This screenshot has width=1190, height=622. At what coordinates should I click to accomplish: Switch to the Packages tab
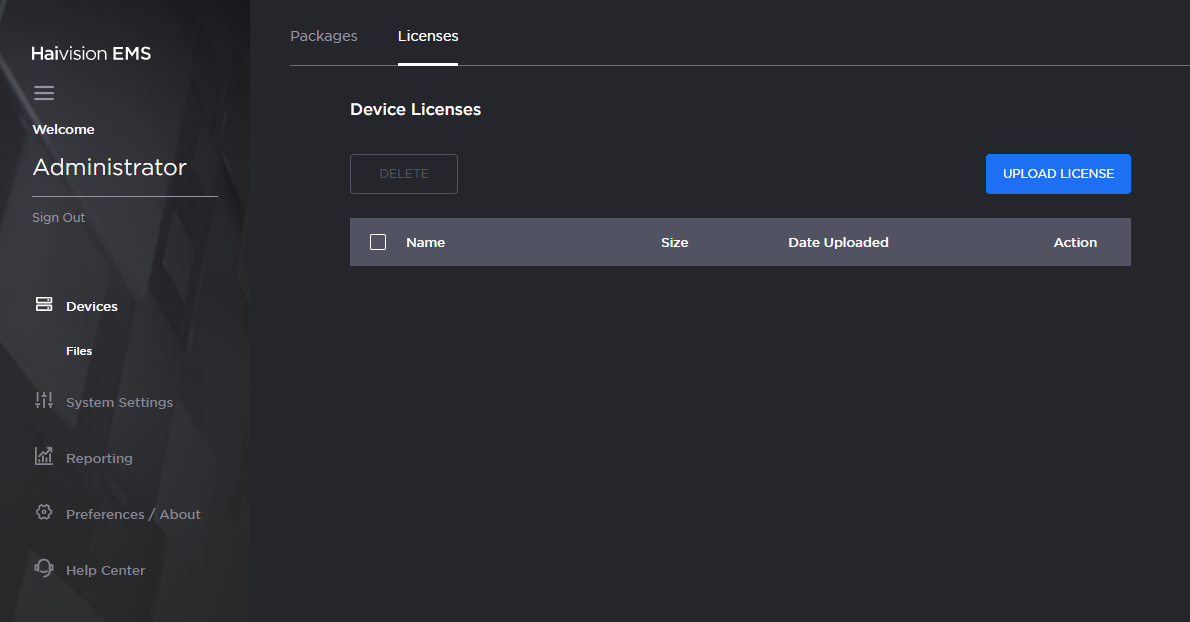point(323,35)
